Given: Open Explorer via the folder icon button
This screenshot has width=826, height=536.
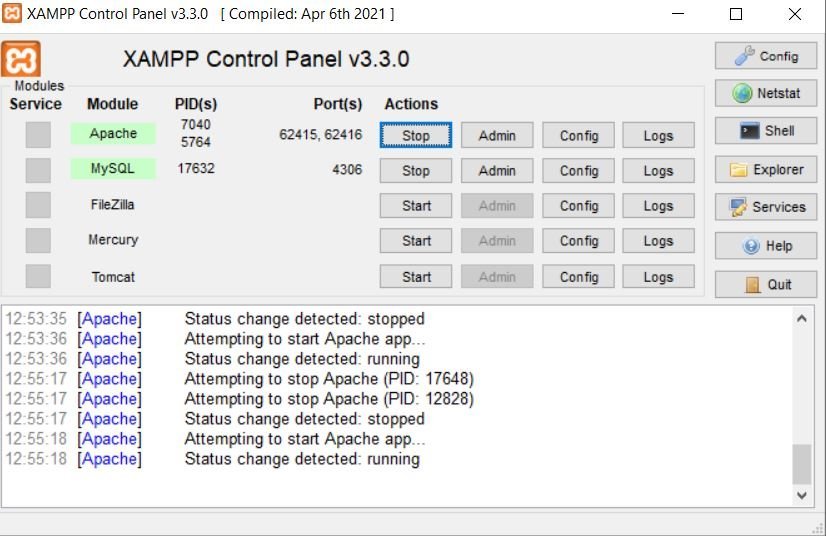Looking at the screenshot, I should pyautogui.click(x=766, y=169).
